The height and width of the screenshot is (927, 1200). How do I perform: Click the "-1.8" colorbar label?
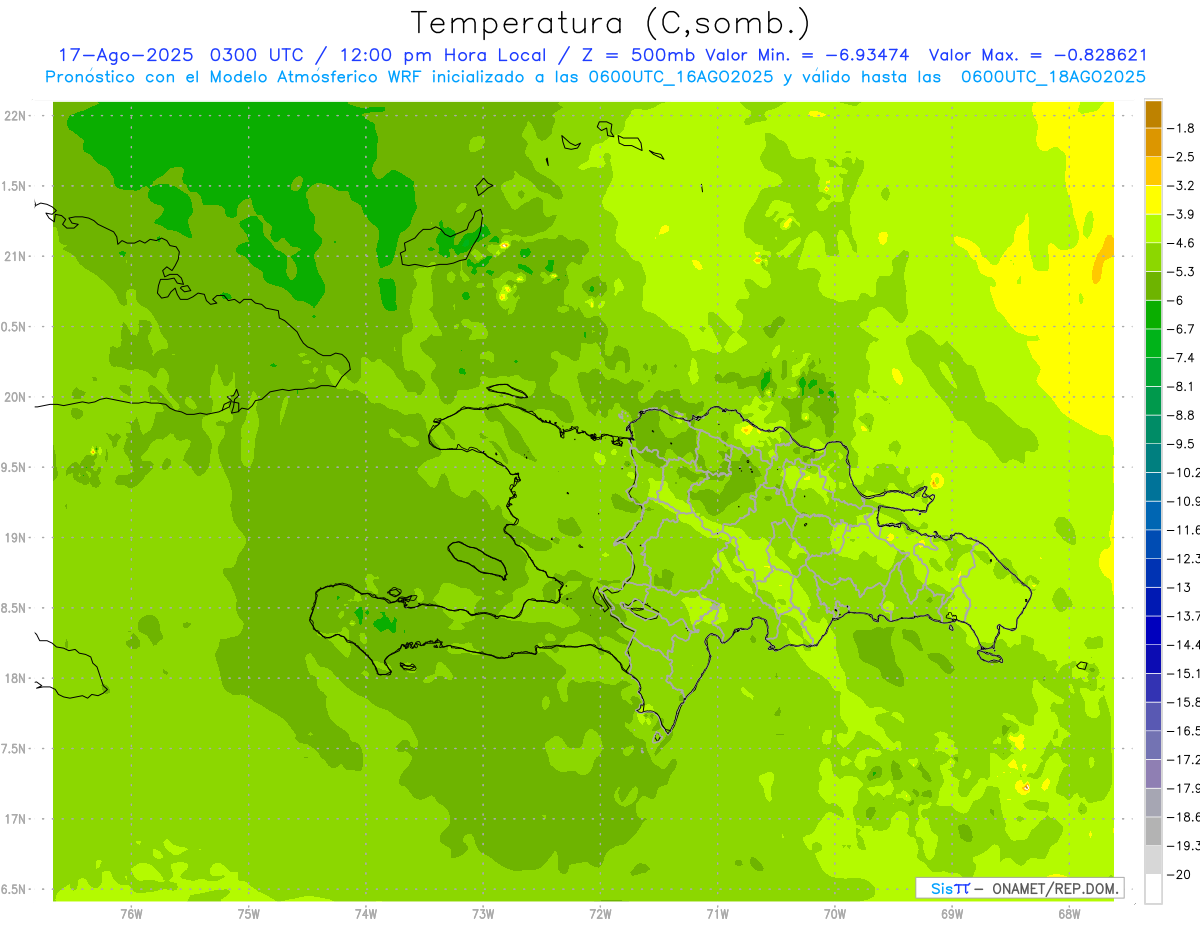pyautogui.click(x=1183, y=128)
